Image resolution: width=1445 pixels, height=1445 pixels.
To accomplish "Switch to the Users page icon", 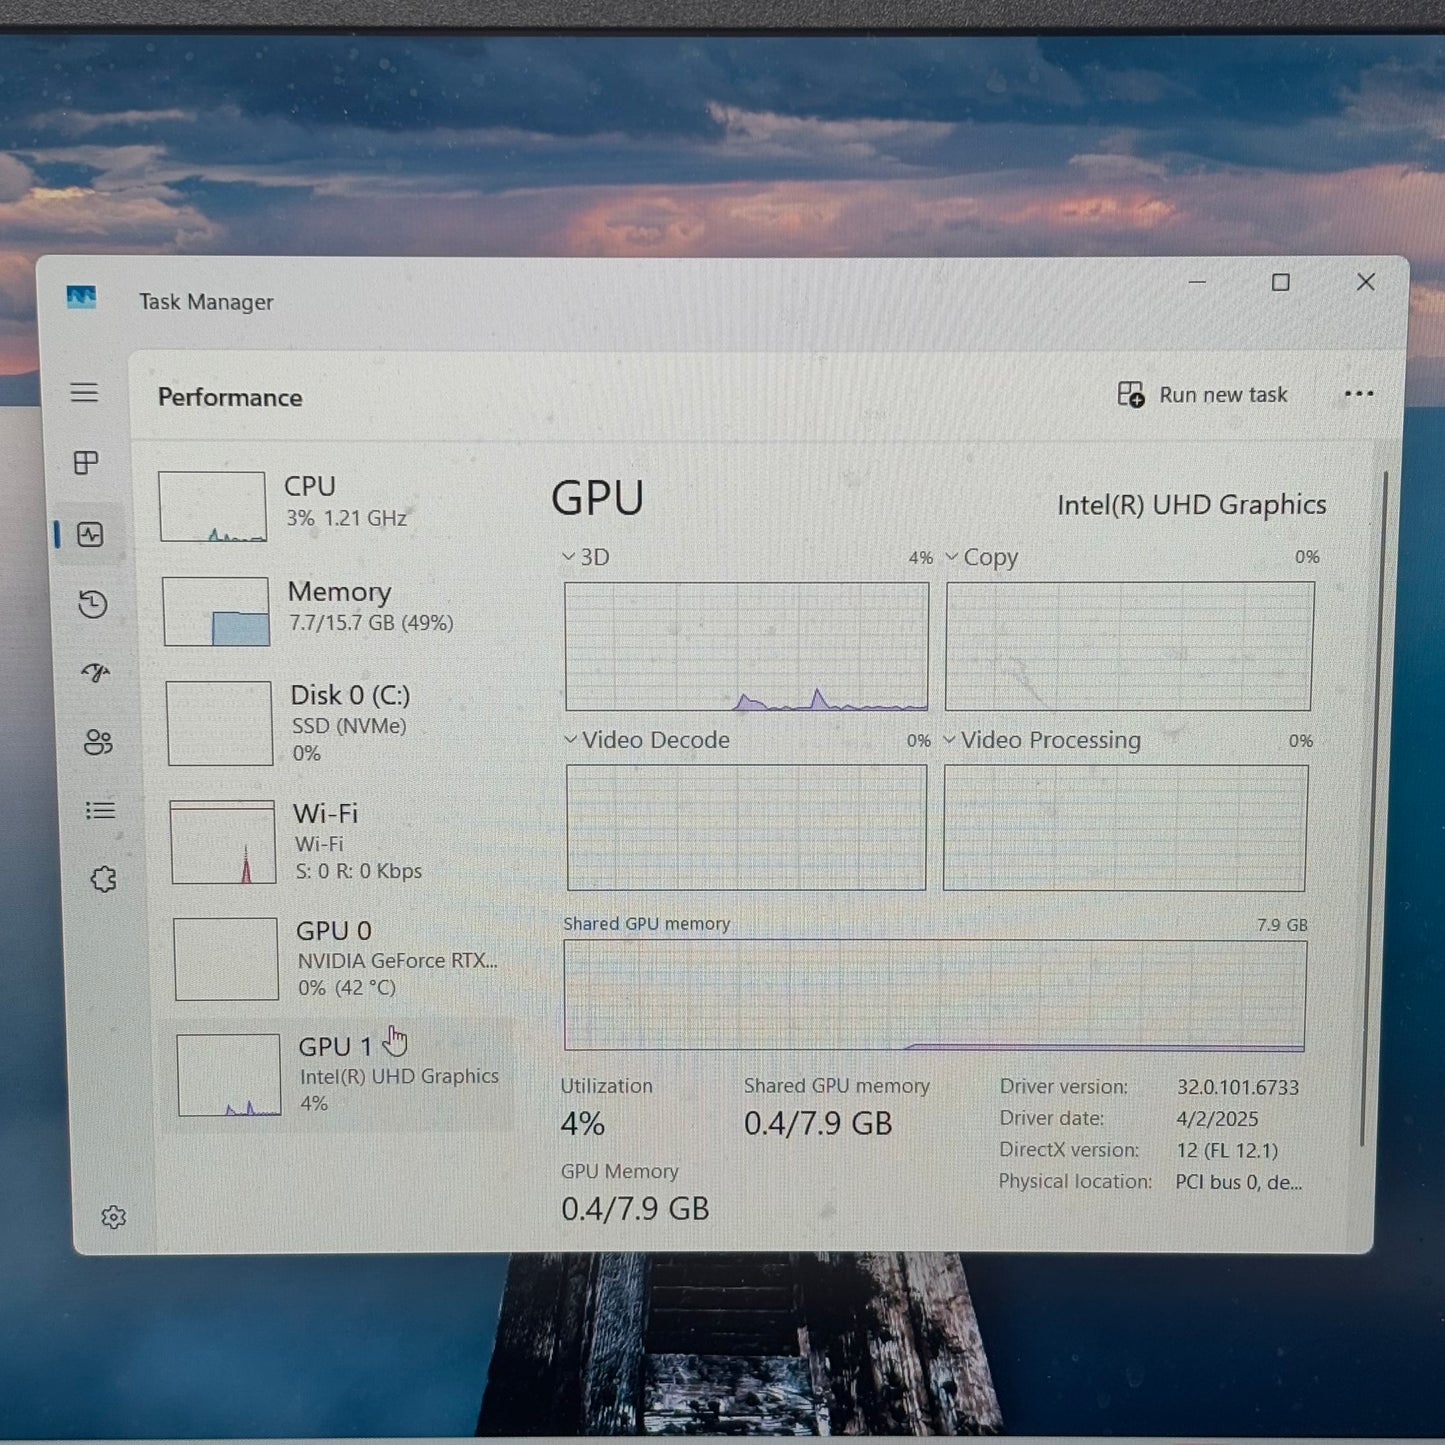I will pyautogui.click(x=98, y=742).
